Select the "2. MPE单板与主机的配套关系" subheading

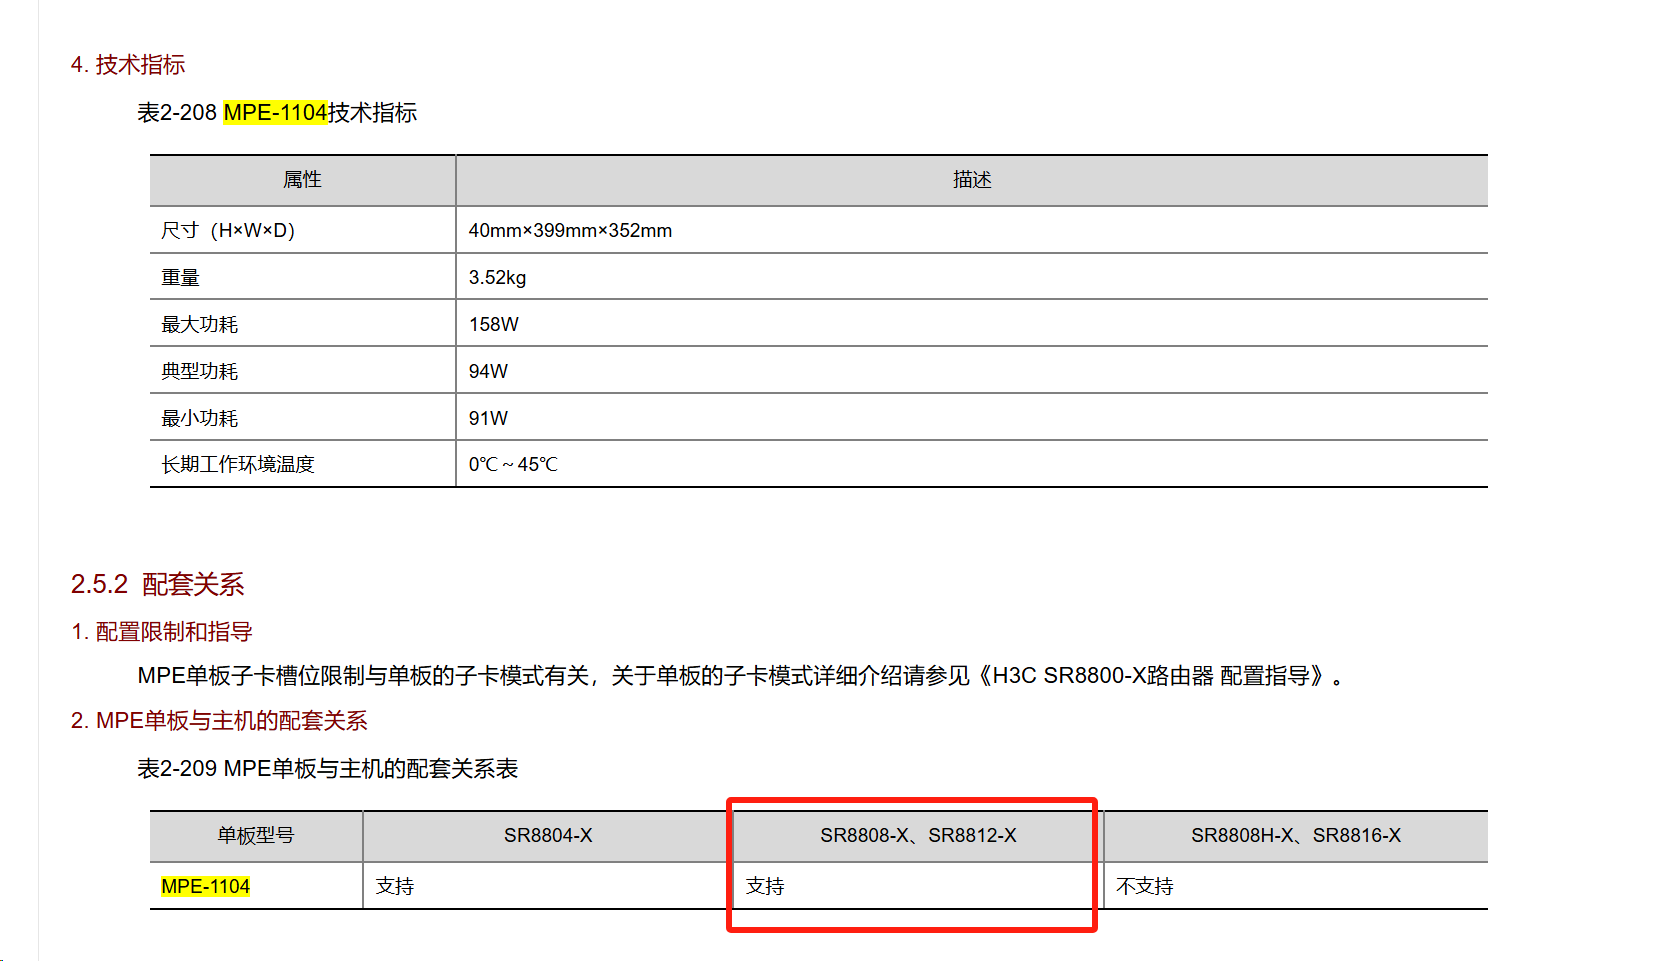coord(219,721)
